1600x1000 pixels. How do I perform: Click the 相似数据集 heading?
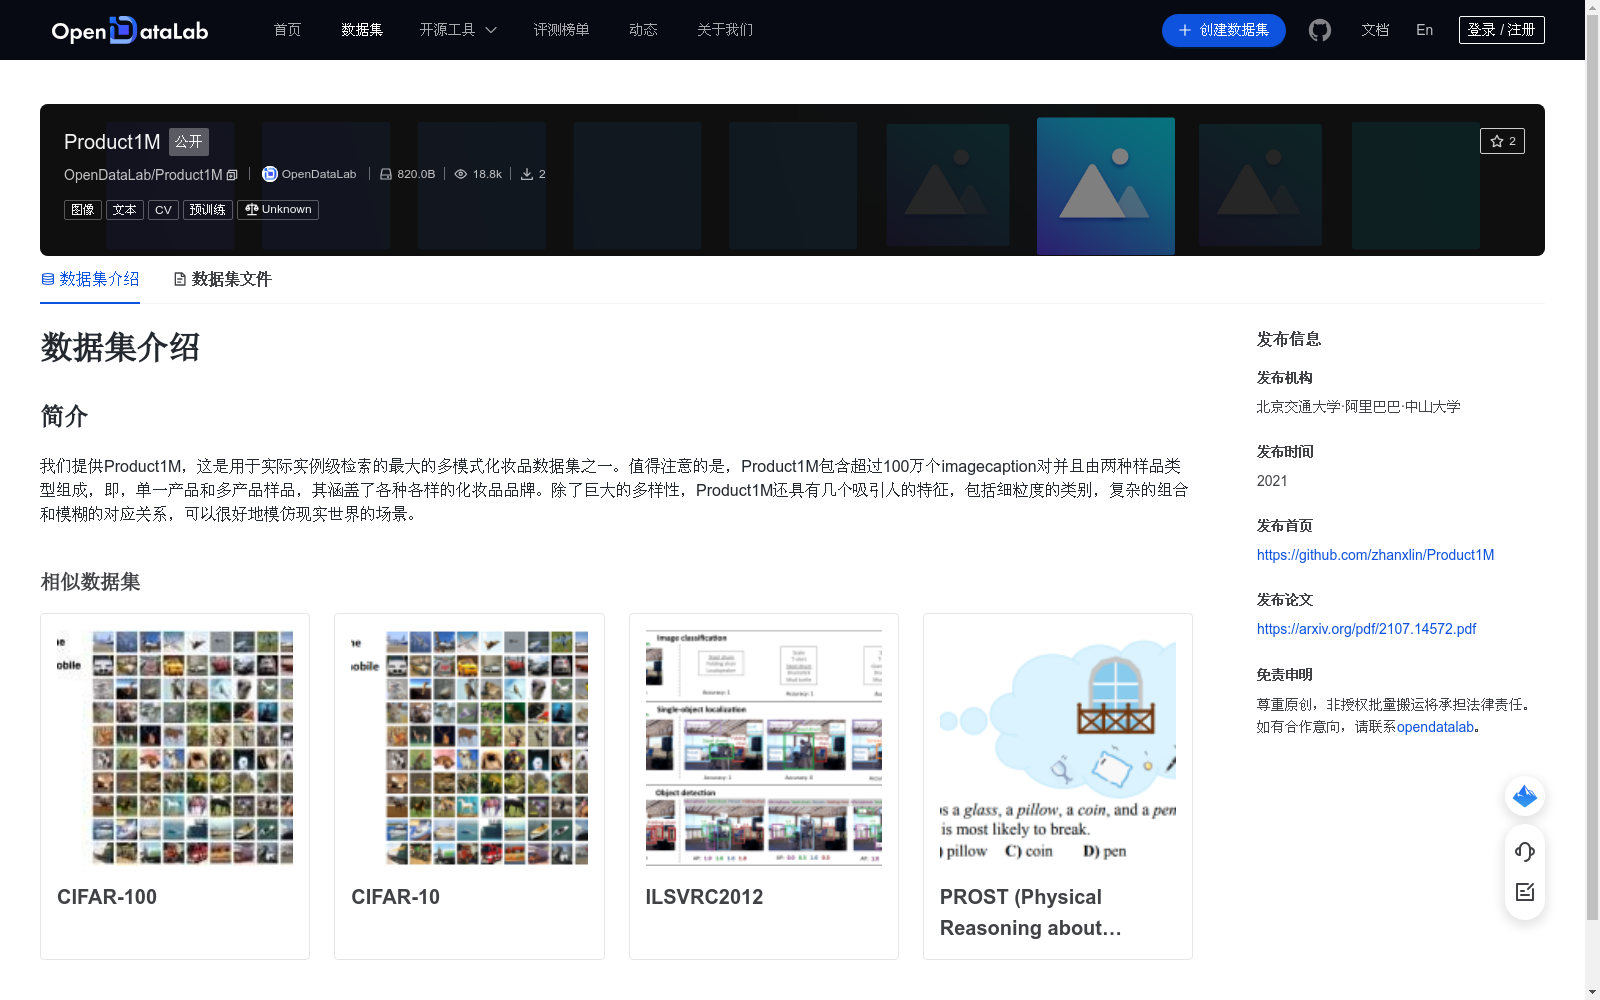90,582
